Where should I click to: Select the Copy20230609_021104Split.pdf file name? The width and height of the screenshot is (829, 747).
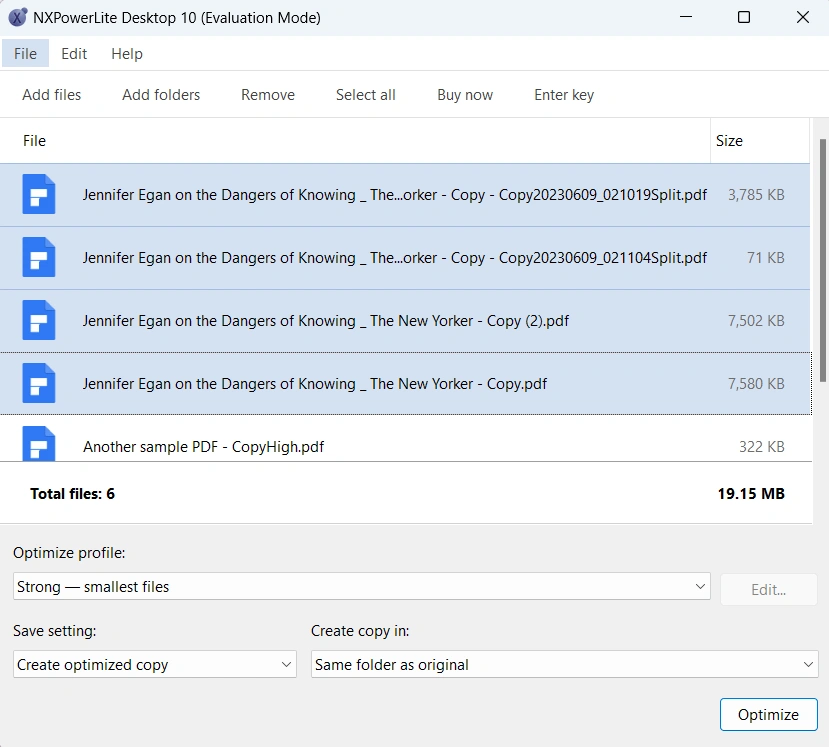[394, 257]
